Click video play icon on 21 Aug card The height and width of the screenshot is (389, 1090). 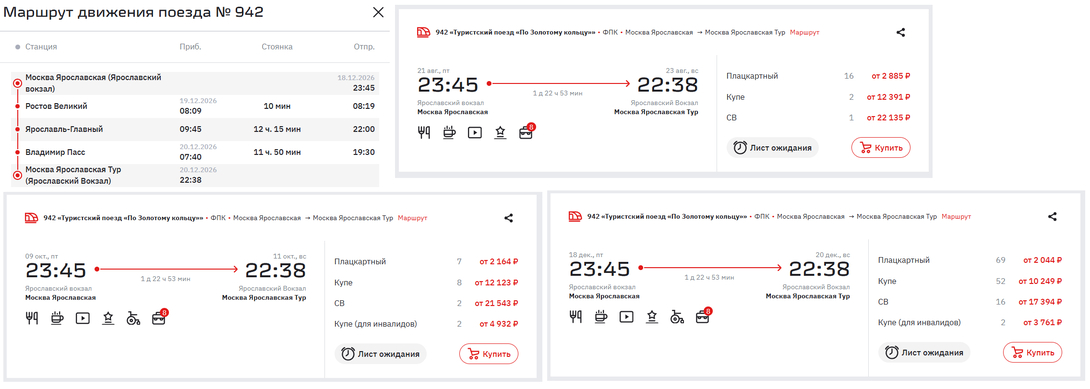pyautogui.click(x=475, y=132)
